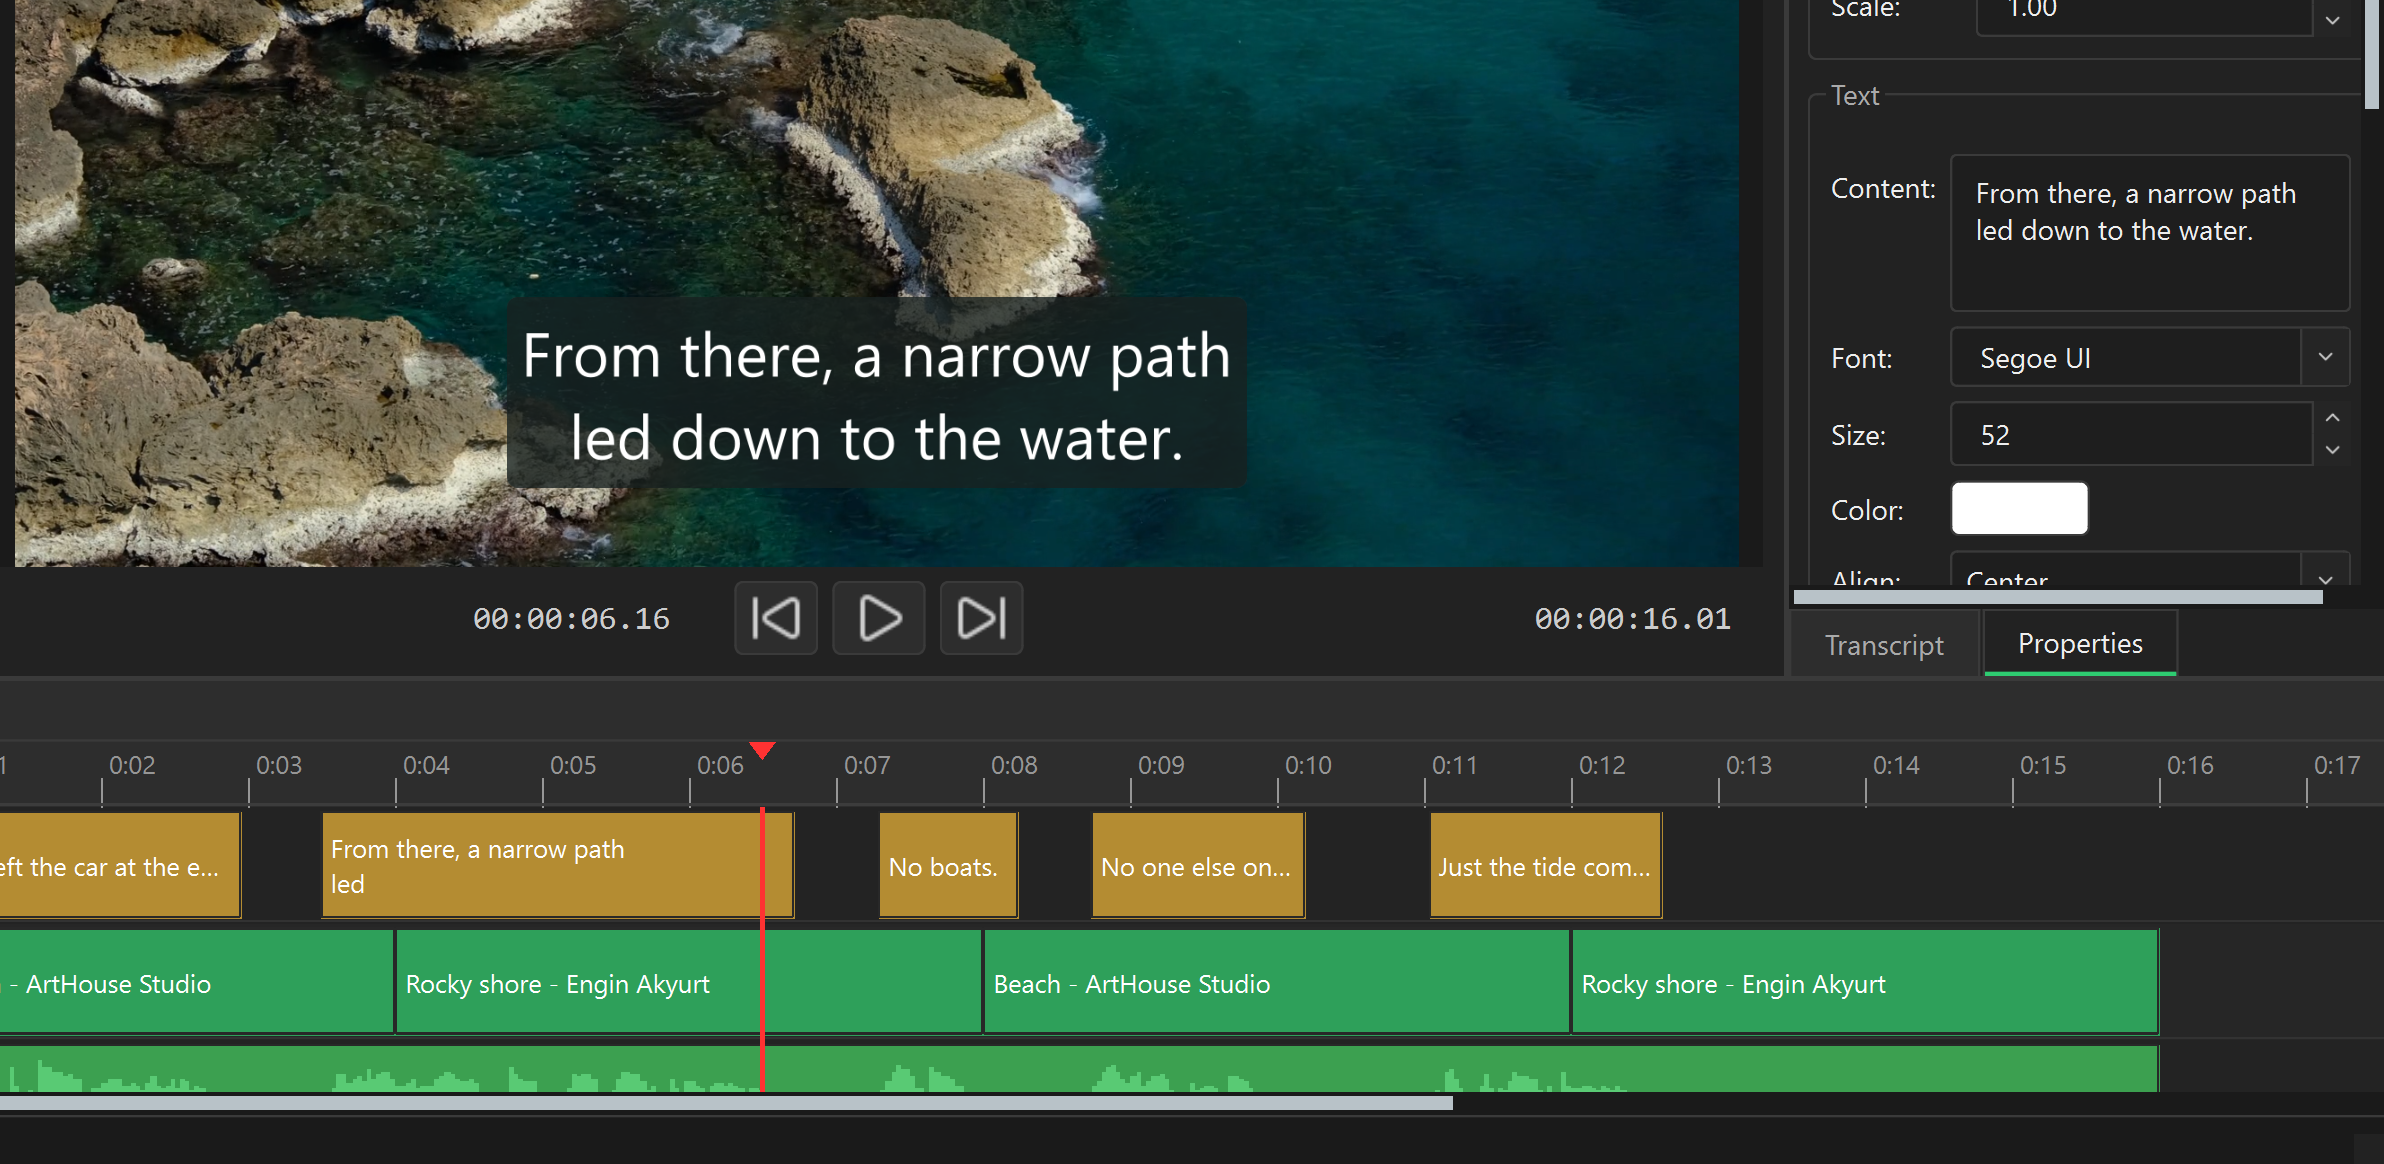The image size is (2384, 1164).
Task: Select the 'ft the car at the e...' subtitle clip
Action: tap(120, 866)
